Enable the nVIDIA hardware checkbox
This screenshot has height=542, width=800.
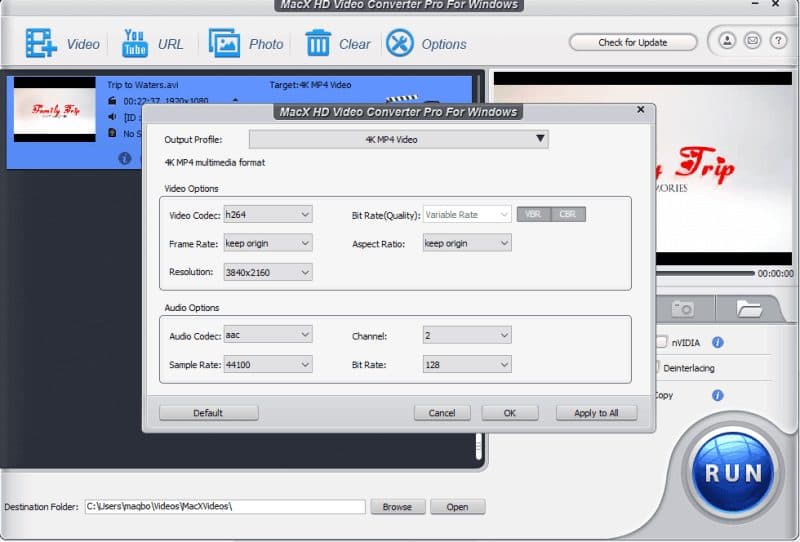click(x=662, y=342)
